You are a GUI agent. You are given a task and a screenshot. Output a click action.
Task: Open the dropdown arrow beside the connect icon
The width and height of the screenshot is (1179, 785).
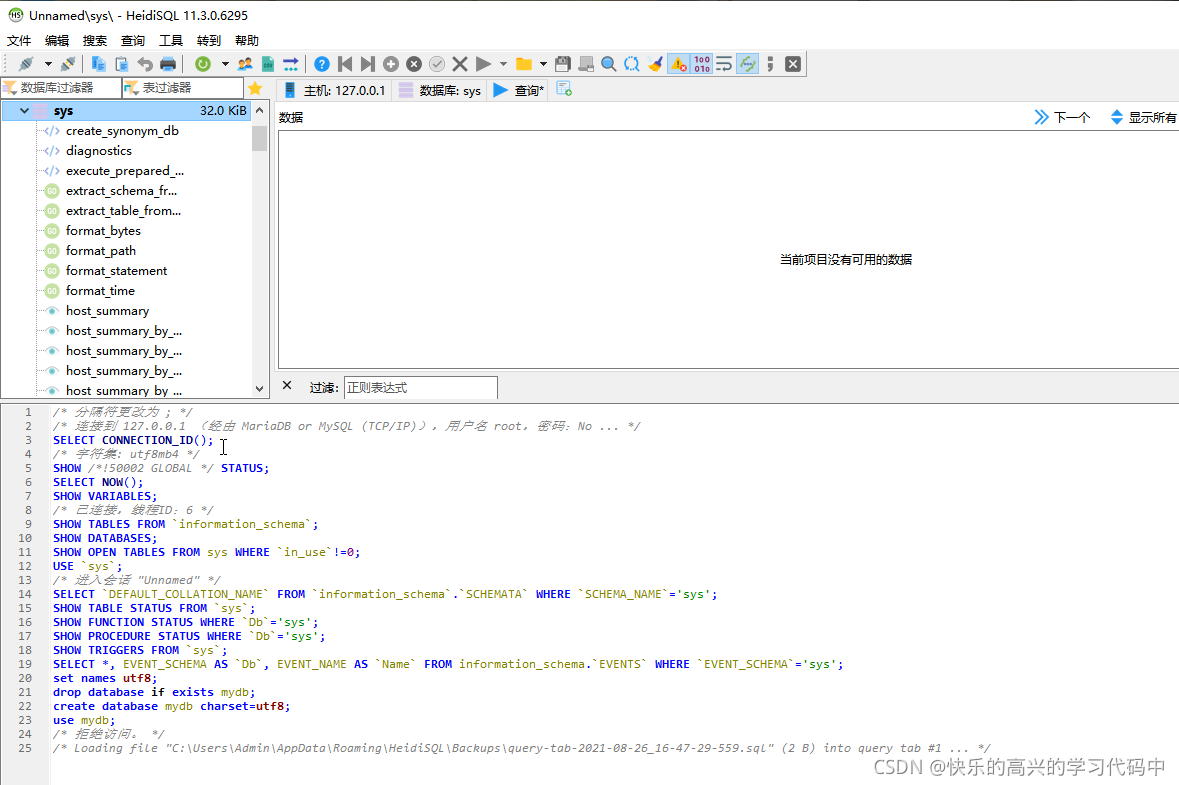click(x=48, y=64)
